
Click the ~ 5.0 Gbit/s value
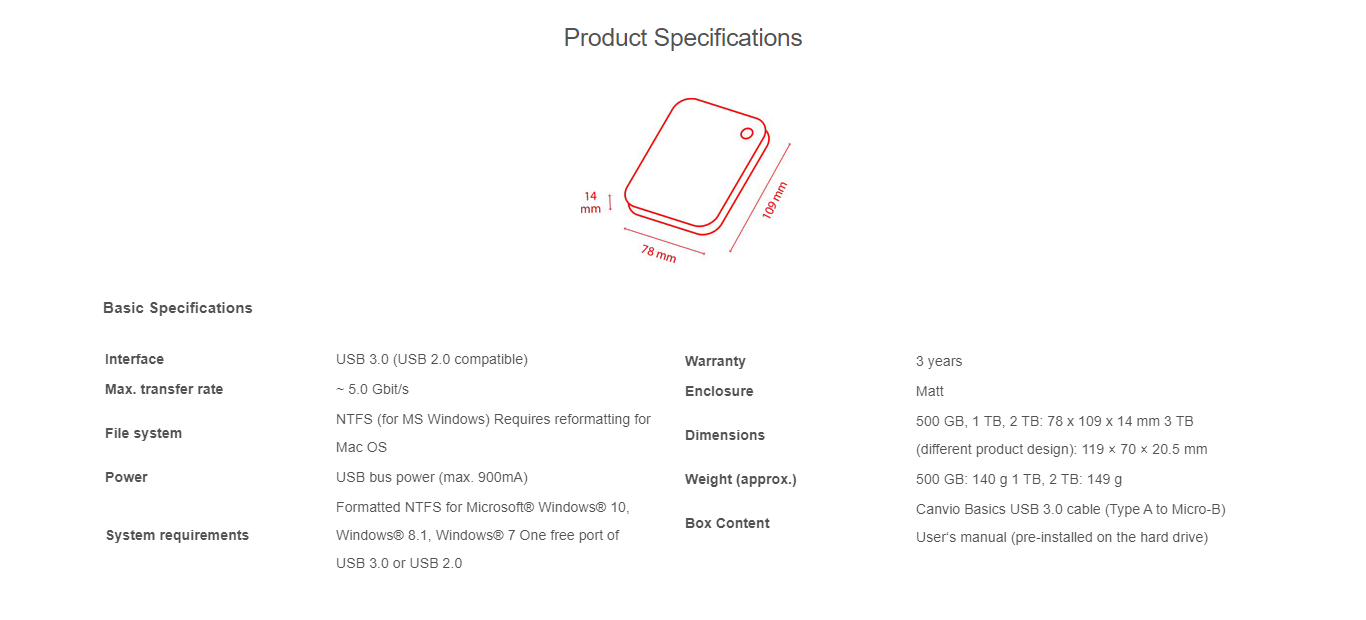372,389
